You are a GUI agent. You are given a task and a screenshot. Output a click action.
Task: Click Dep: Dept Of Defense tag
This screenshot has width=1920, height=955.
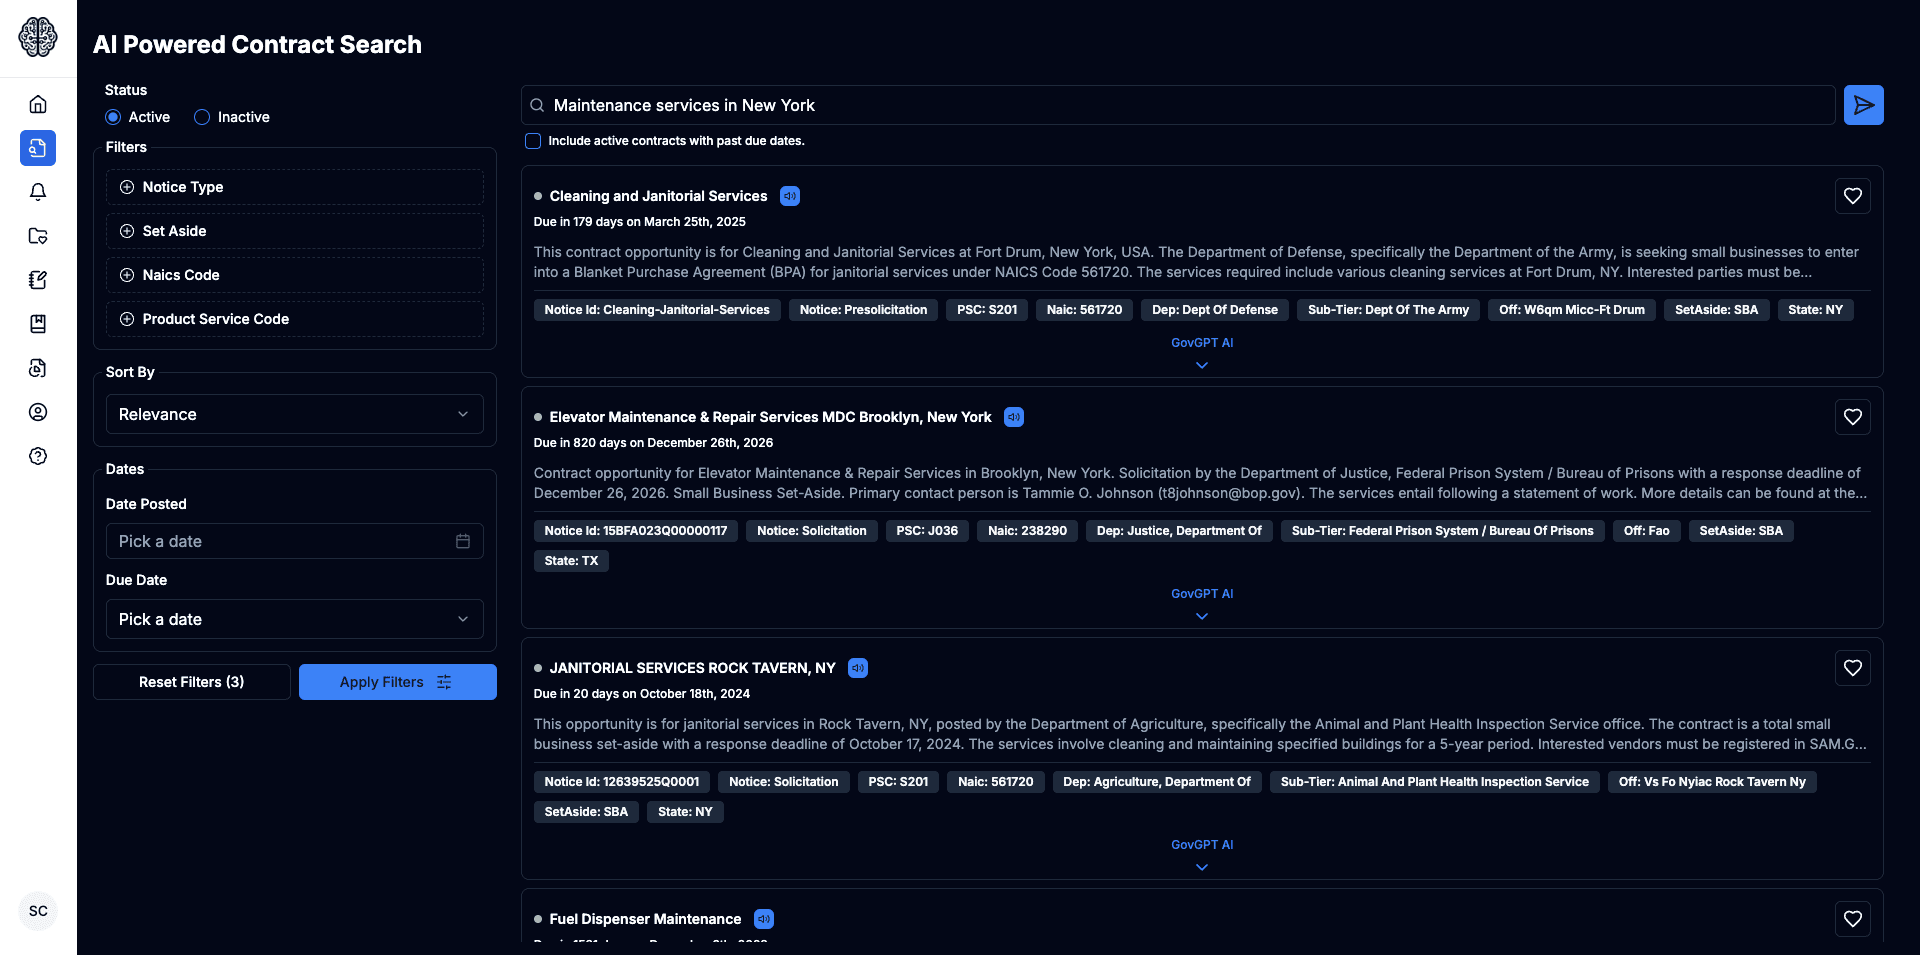pos(1215,310)
